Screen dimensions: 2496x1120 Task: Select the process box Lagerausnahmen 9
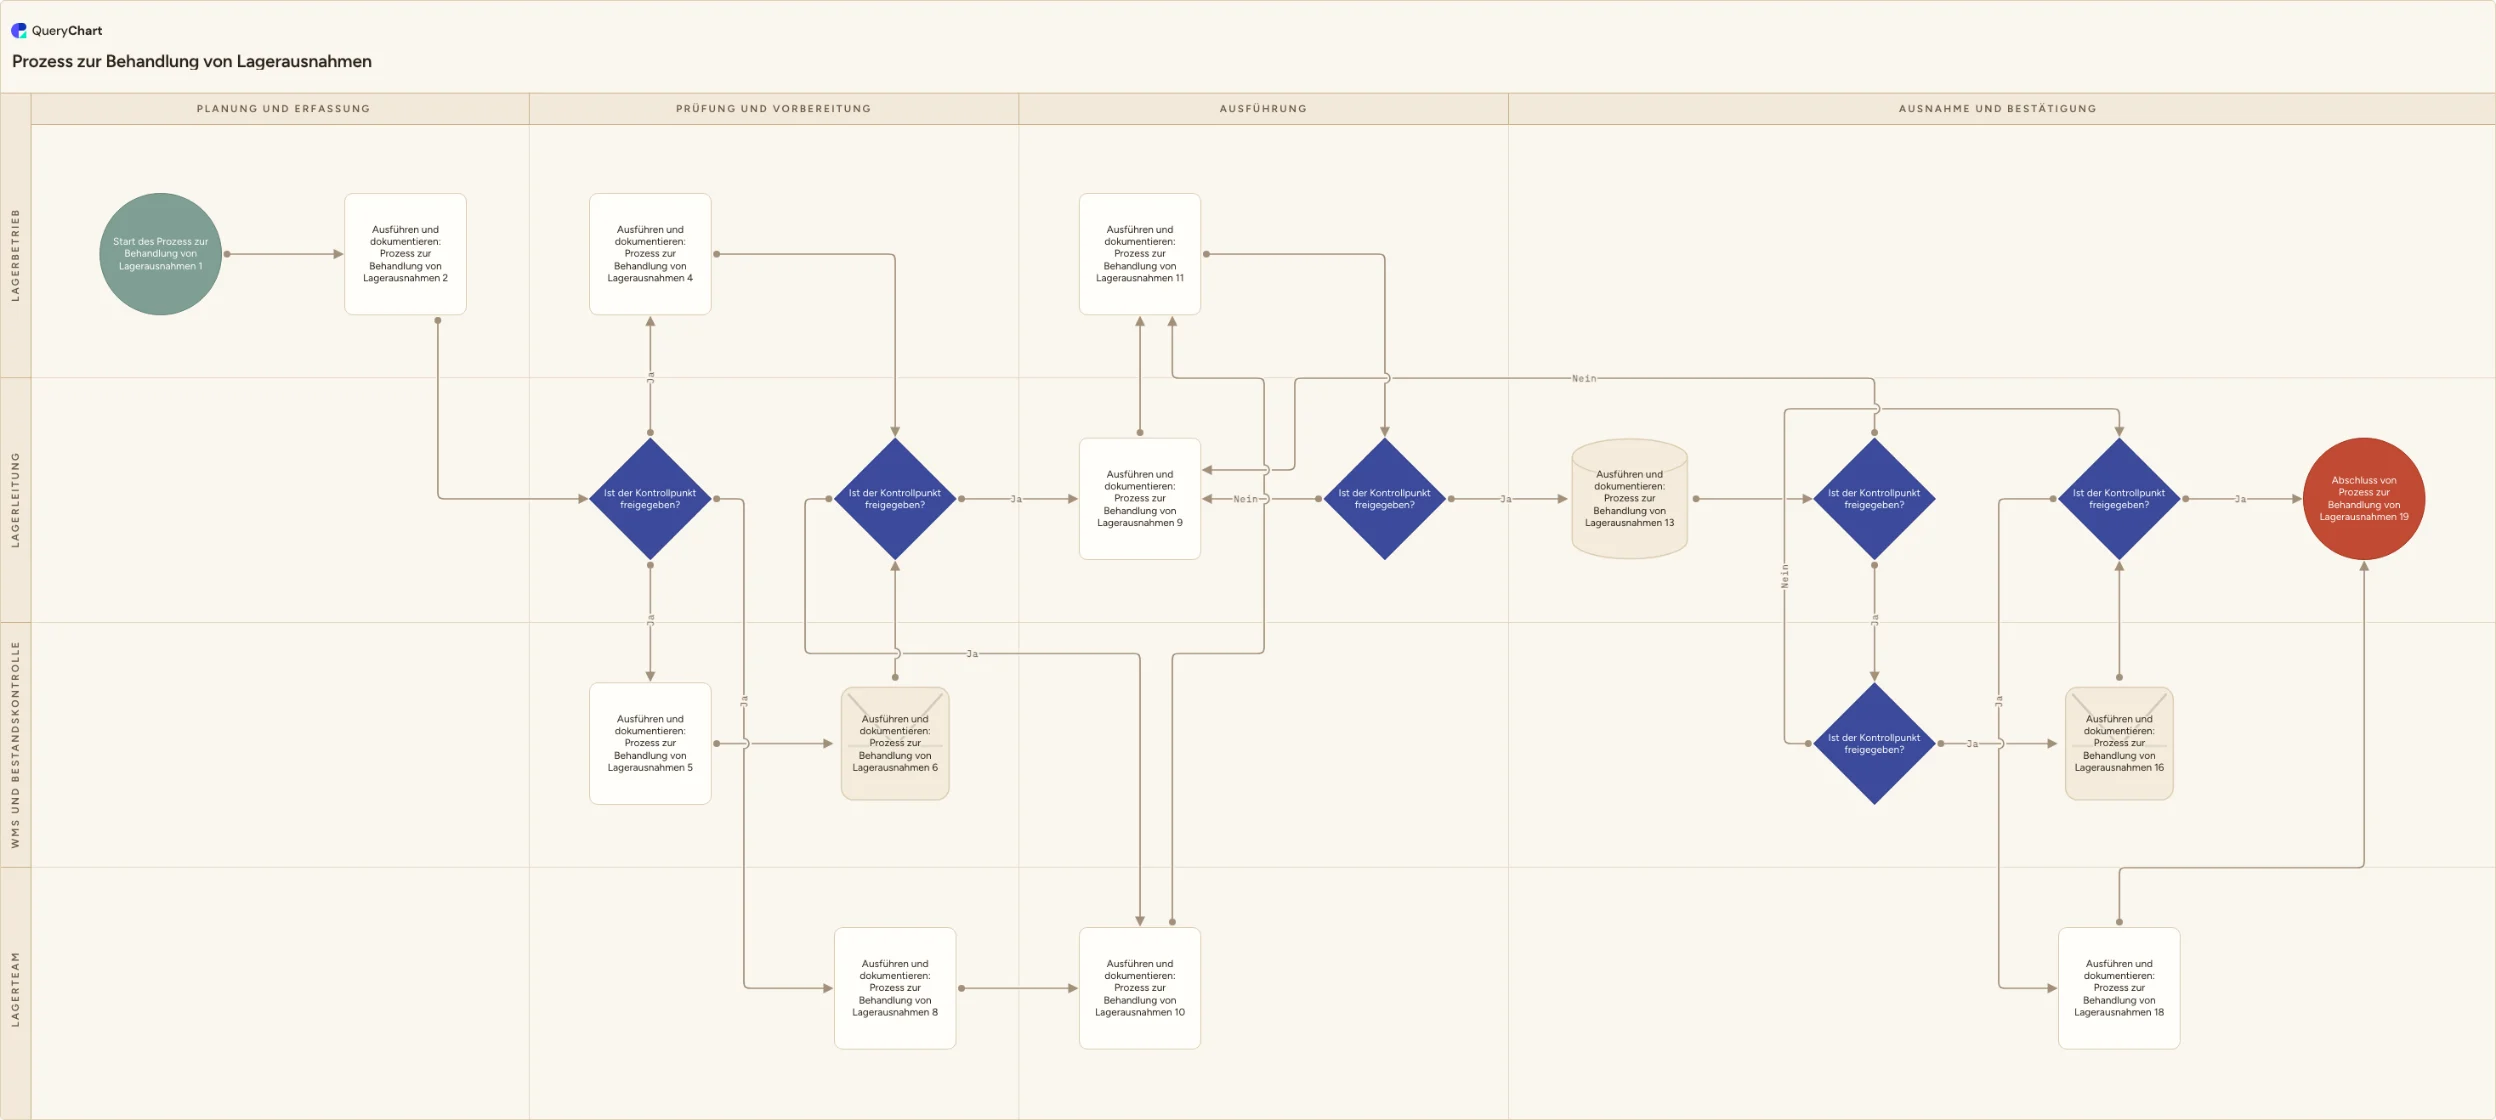[1140, 498]
